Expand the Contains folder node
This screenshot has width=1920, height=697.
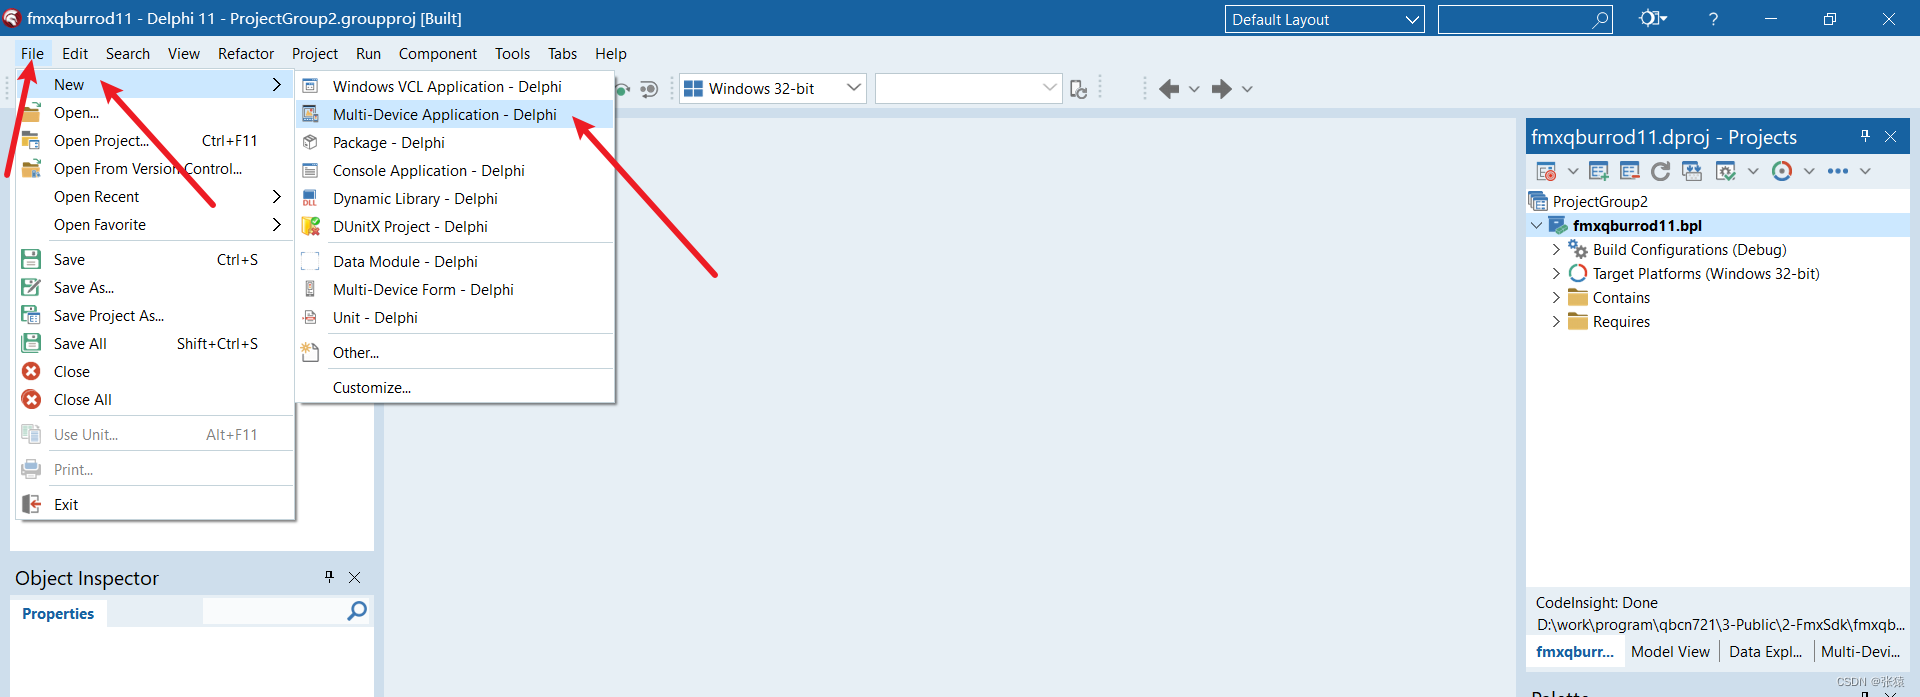pos(1556,297)
